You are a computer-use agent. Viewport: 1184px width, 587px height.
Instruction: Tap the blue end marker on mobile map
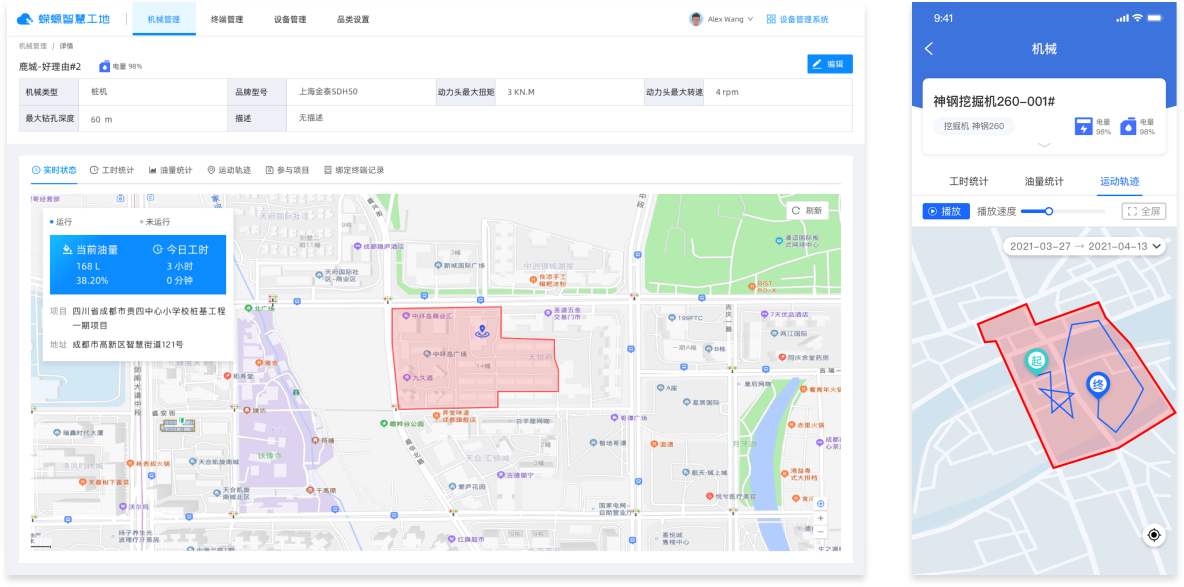point(1097,385)
